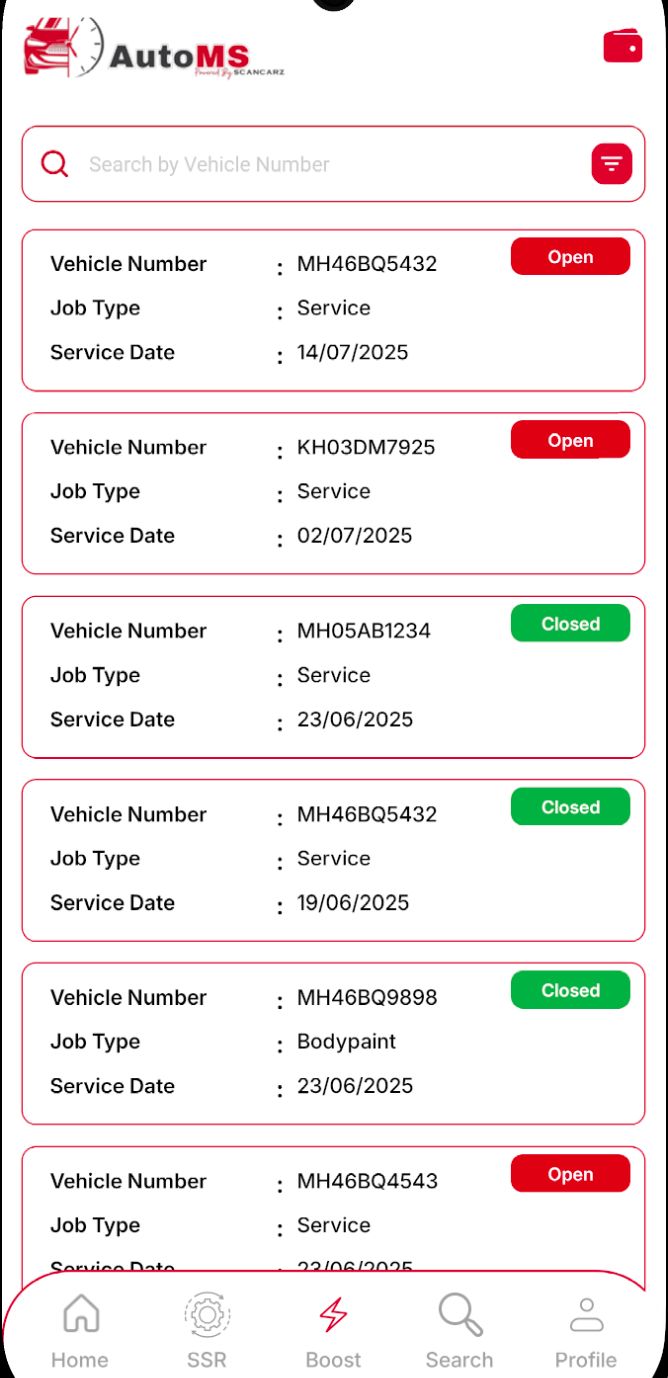Tap the red filter icon
This screenshot has width=668, height=1378.
point(611,164)
